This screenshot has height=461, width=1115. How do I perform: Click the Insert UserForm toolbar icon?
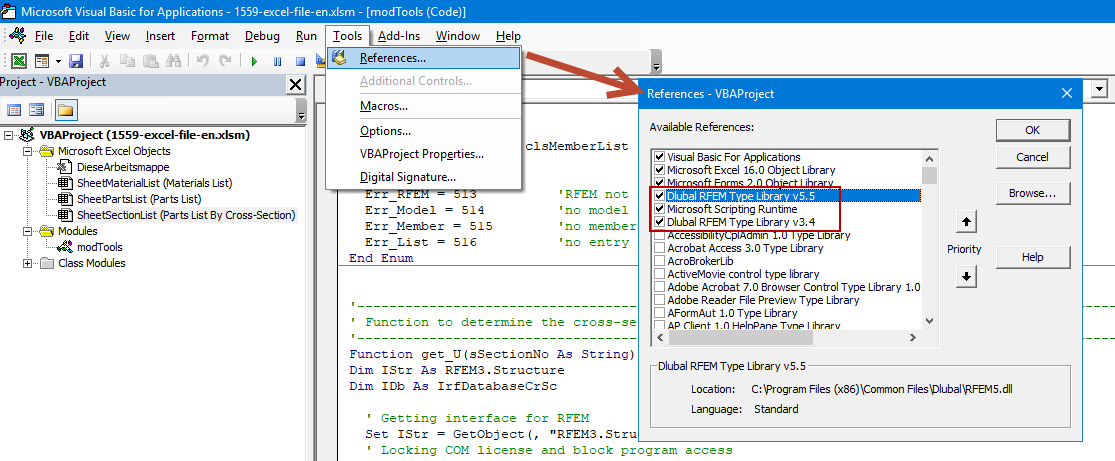click(x=42, y=61)
